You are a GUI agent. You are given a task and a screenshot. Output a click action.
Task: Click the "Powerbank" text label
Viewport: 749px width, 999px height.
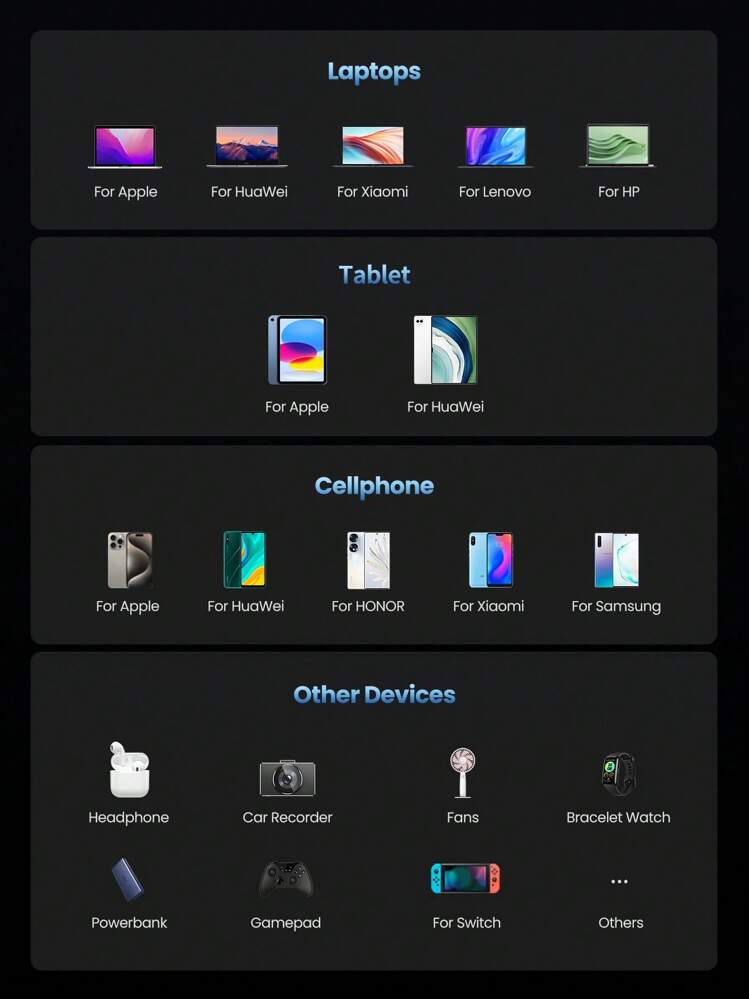click(x=129, y=923)
